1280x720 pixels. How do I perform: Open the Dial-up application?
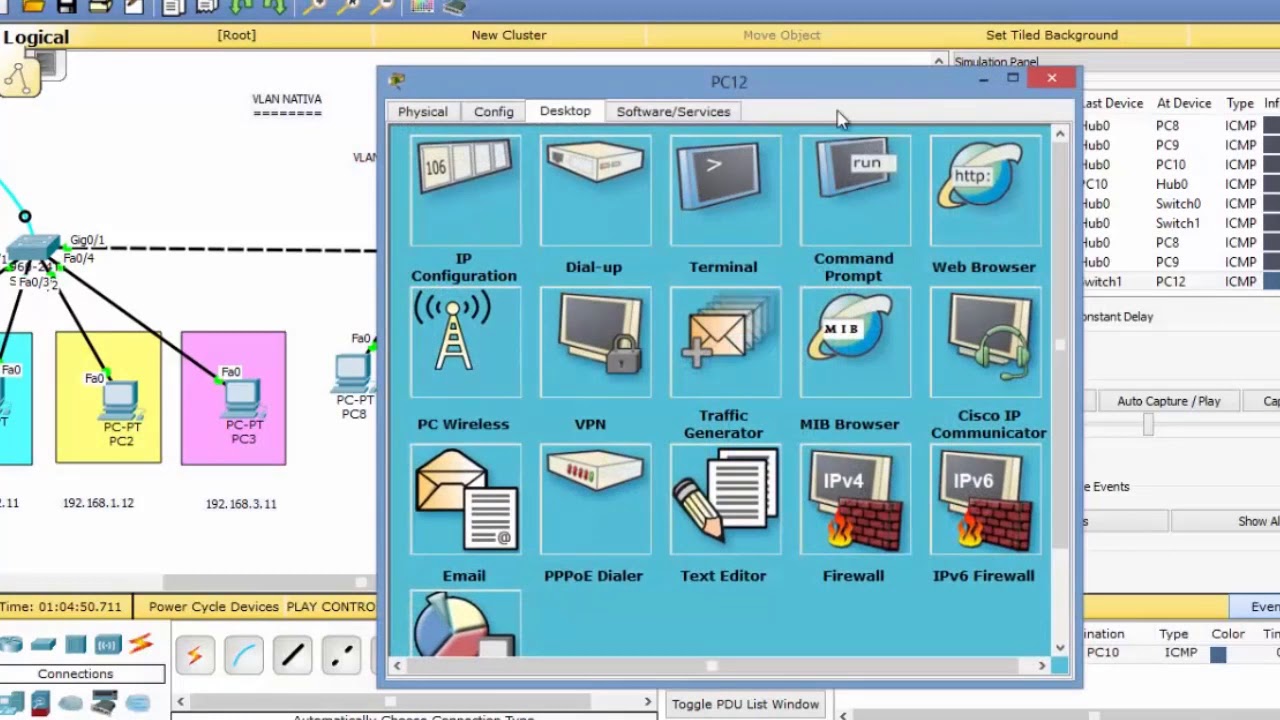click(x=595, y=191)
